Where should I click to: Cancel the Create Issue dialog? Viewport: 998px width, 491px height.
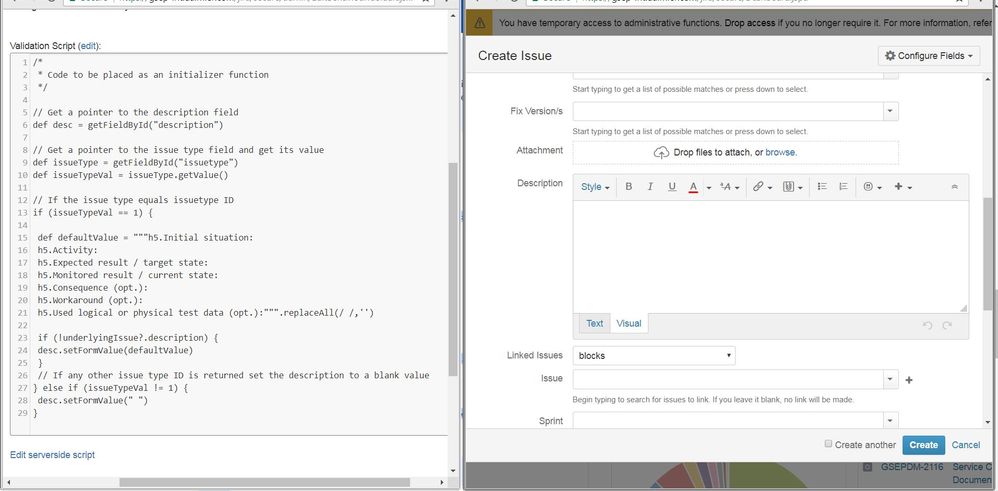click(x=966, y=445)
